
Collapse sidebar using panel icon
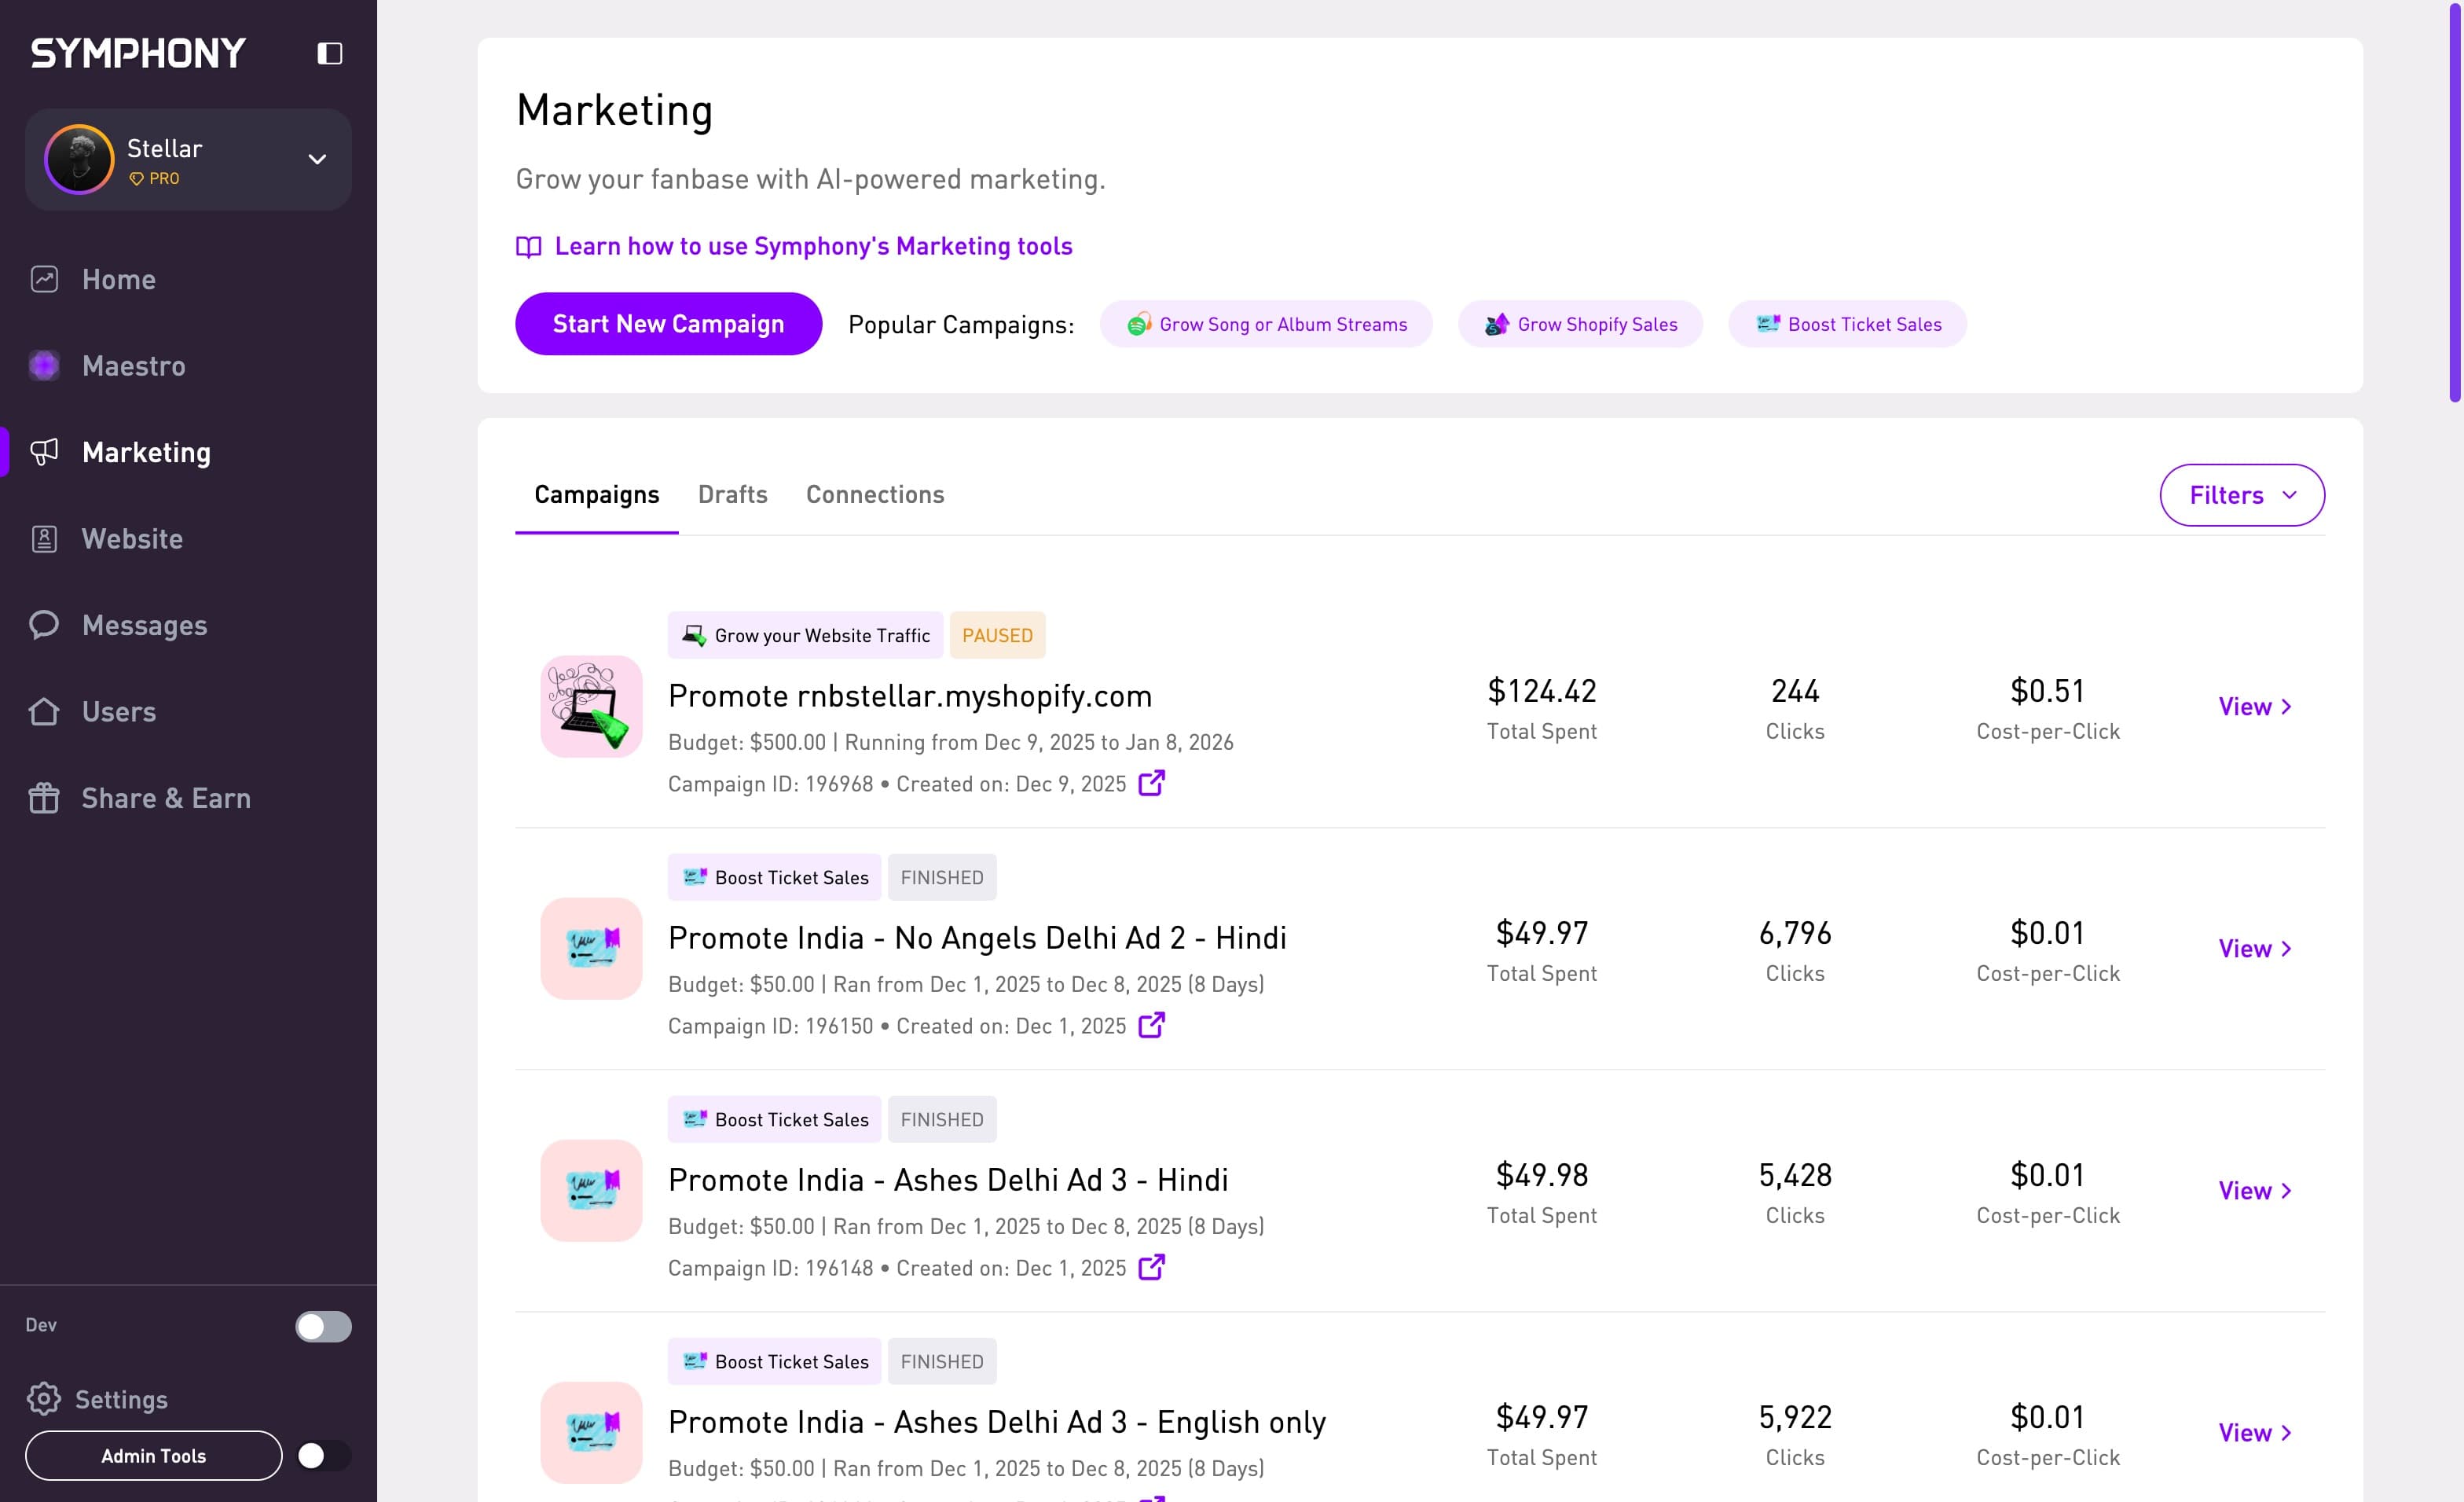point(329,53)
